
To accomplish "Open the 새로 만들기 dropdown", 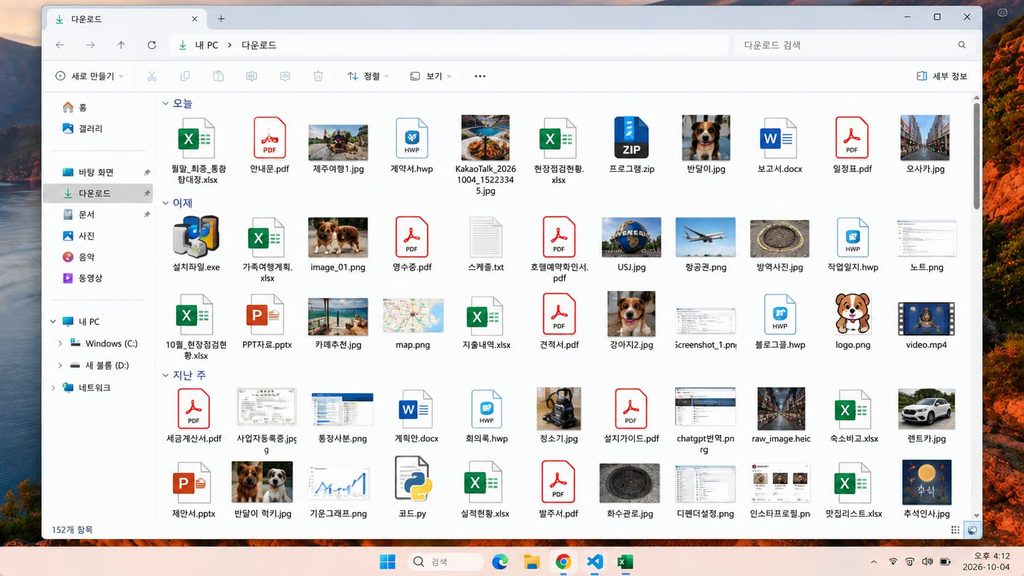I will [89, 76].
